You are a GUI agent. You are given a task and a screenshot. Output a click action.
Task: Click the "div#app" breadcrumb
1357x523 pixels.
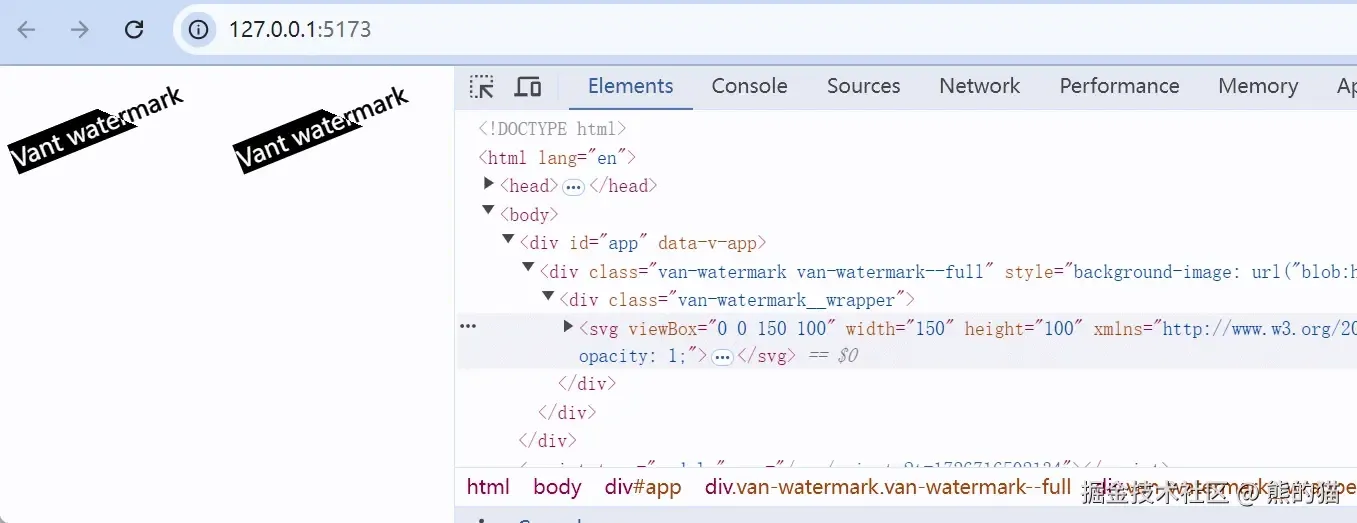[x=643, y=488]
